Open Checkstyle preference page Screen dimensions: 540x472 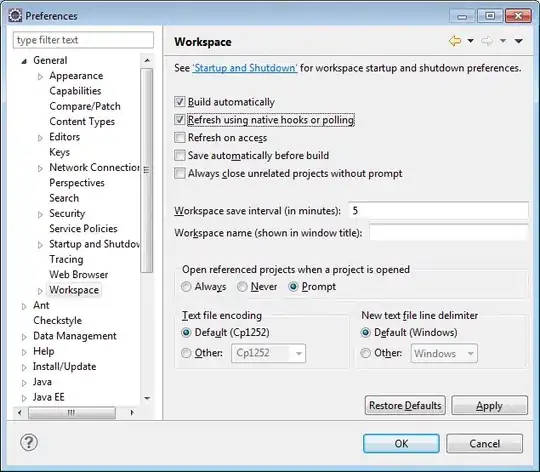(58, 321)
